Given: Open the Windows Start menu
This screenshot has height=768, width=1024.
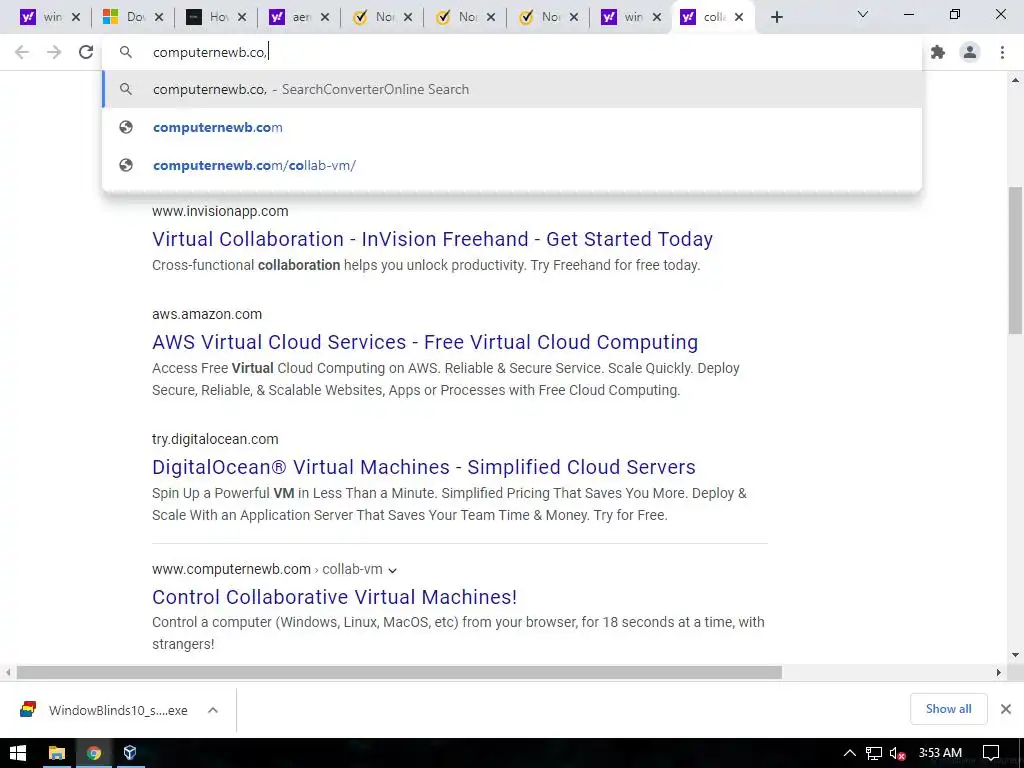Looking at the screenshot, I should [18, 753].
